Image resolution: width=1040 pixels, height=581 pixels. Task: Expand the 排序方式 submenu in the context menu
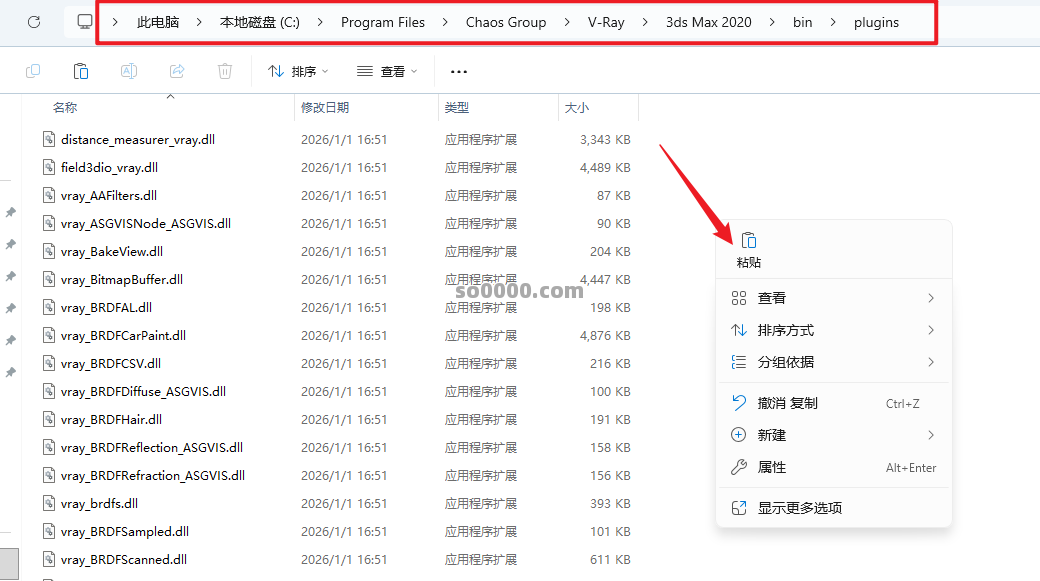[x=787, y=329]
